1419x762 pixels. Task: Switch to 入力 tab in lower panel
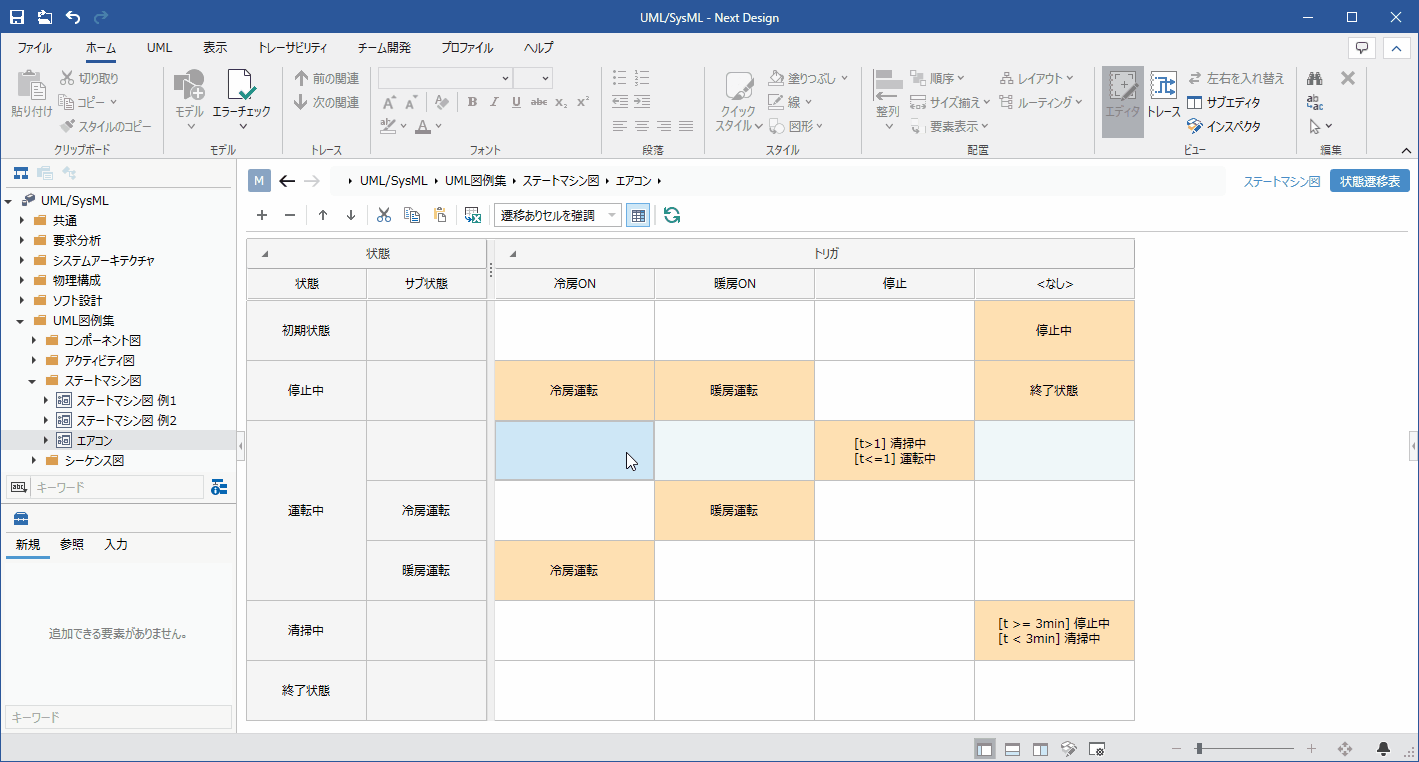116,545
